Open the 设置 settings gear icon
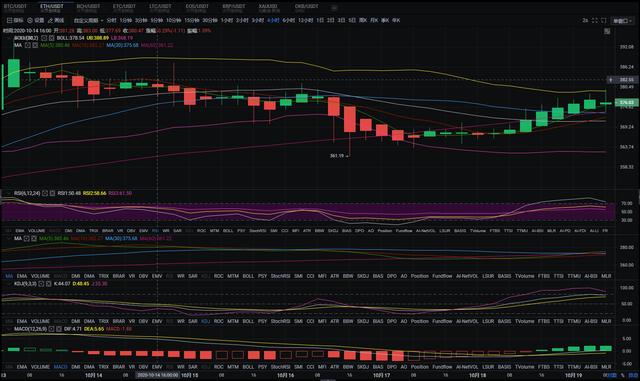 tap(30, 20)
